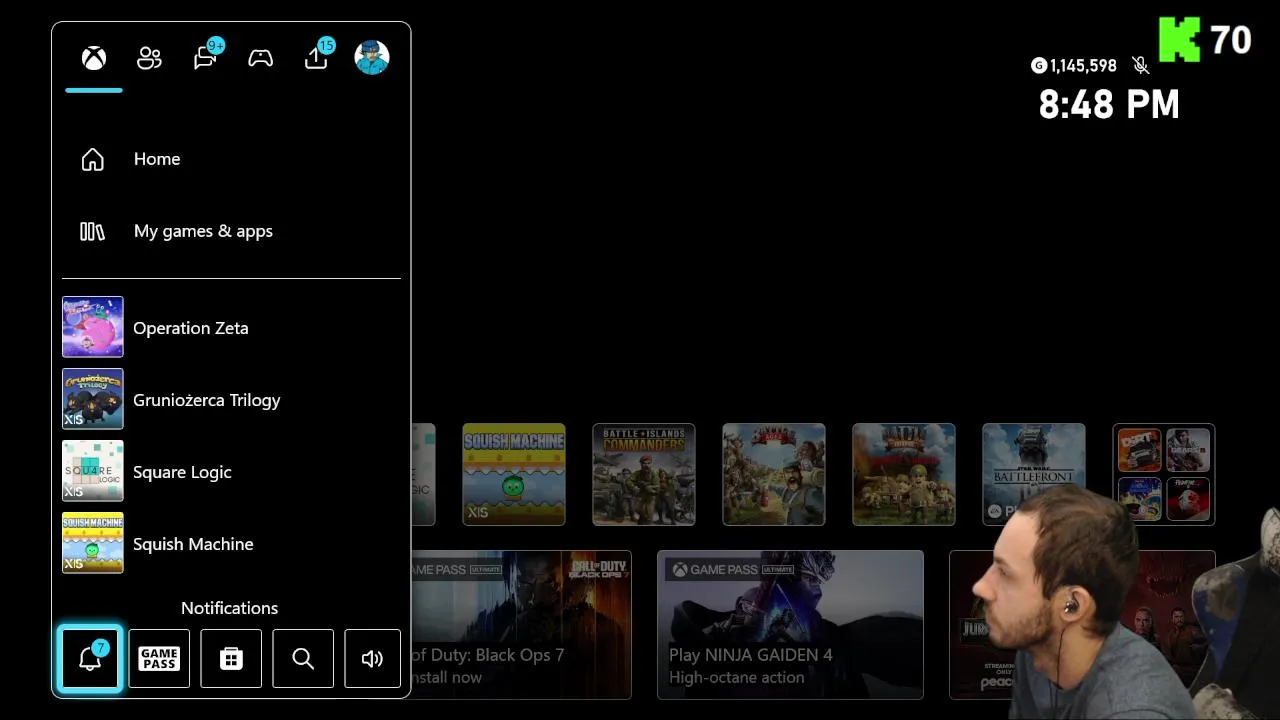Open the profile avatar tab
The height and width of the screenshot is (720, 1280).
372,57
